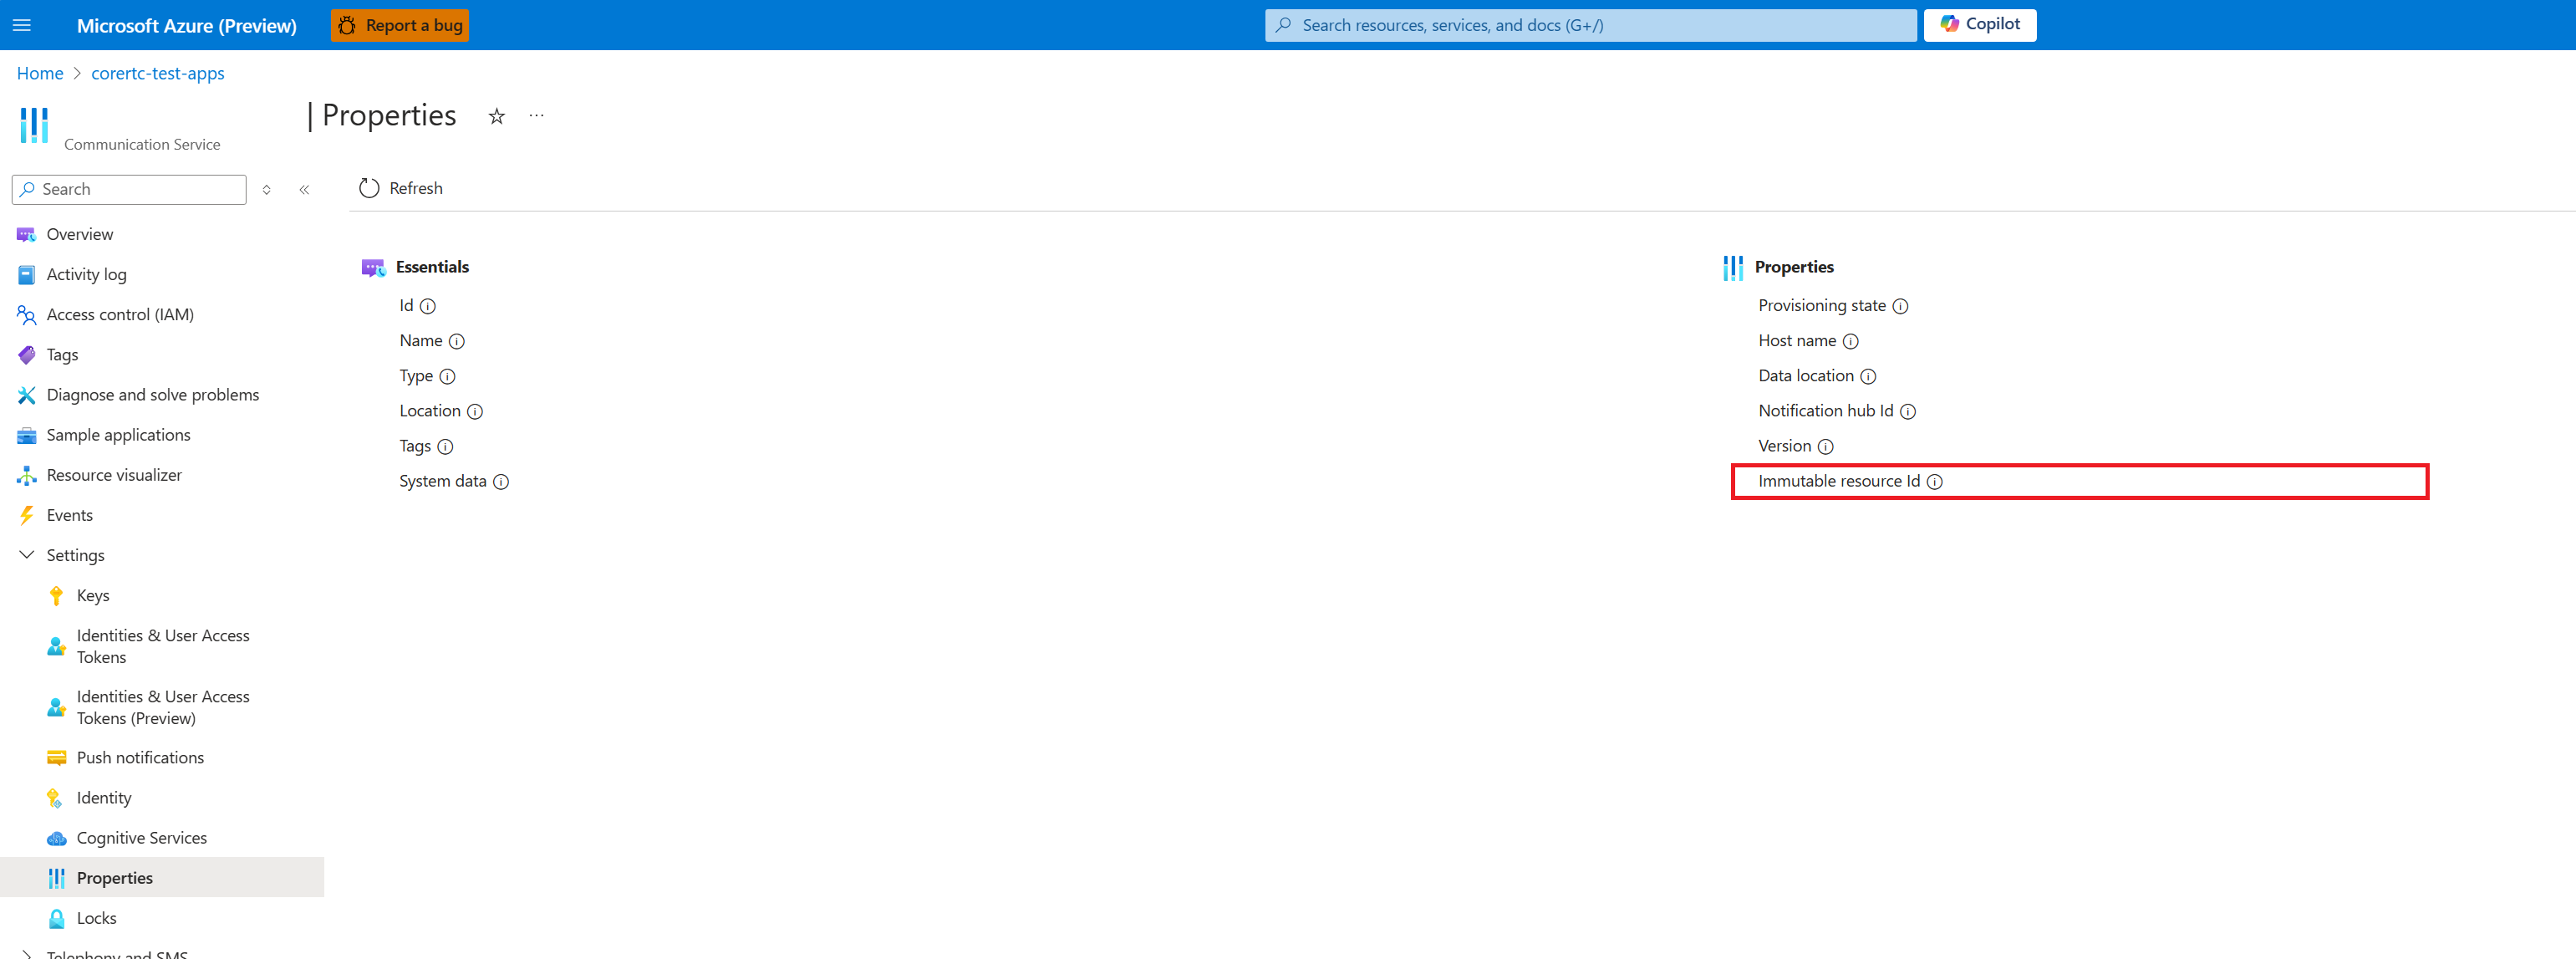Click info icon next to Provisioning state
The height and width of the screenshot is (959, 2576).
tap(1900, 306)
